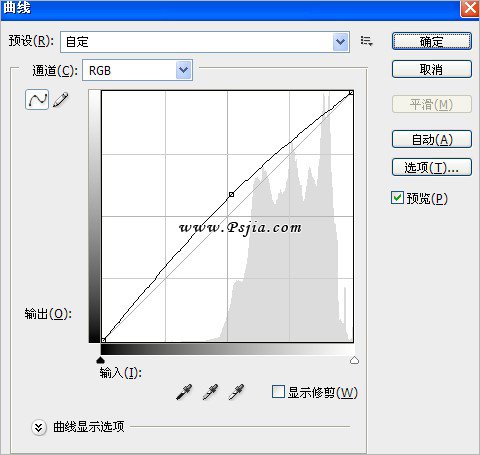Click the black point input slider

pyautogui.click(x=100, y=360)
